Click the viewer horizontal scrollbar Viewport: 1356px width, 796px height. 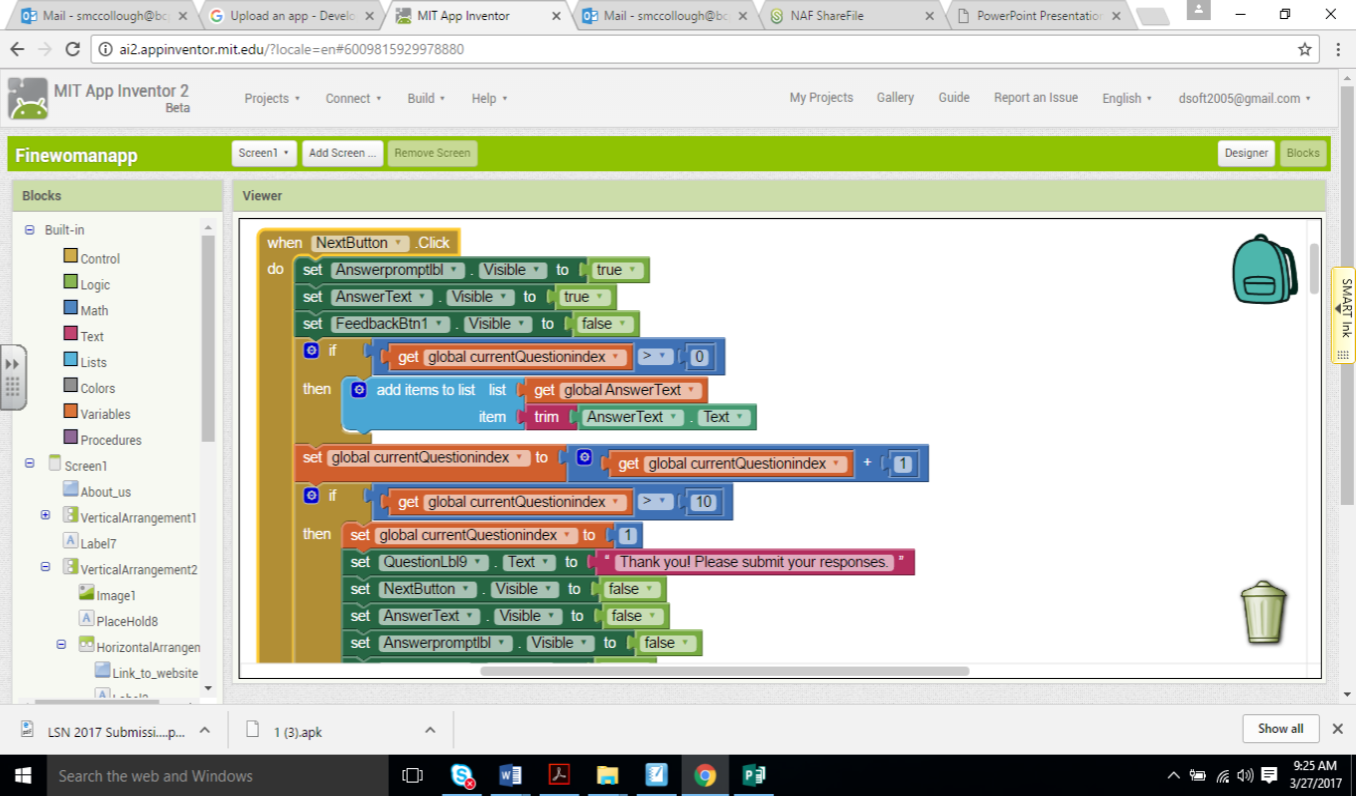(x=724, y=671)
